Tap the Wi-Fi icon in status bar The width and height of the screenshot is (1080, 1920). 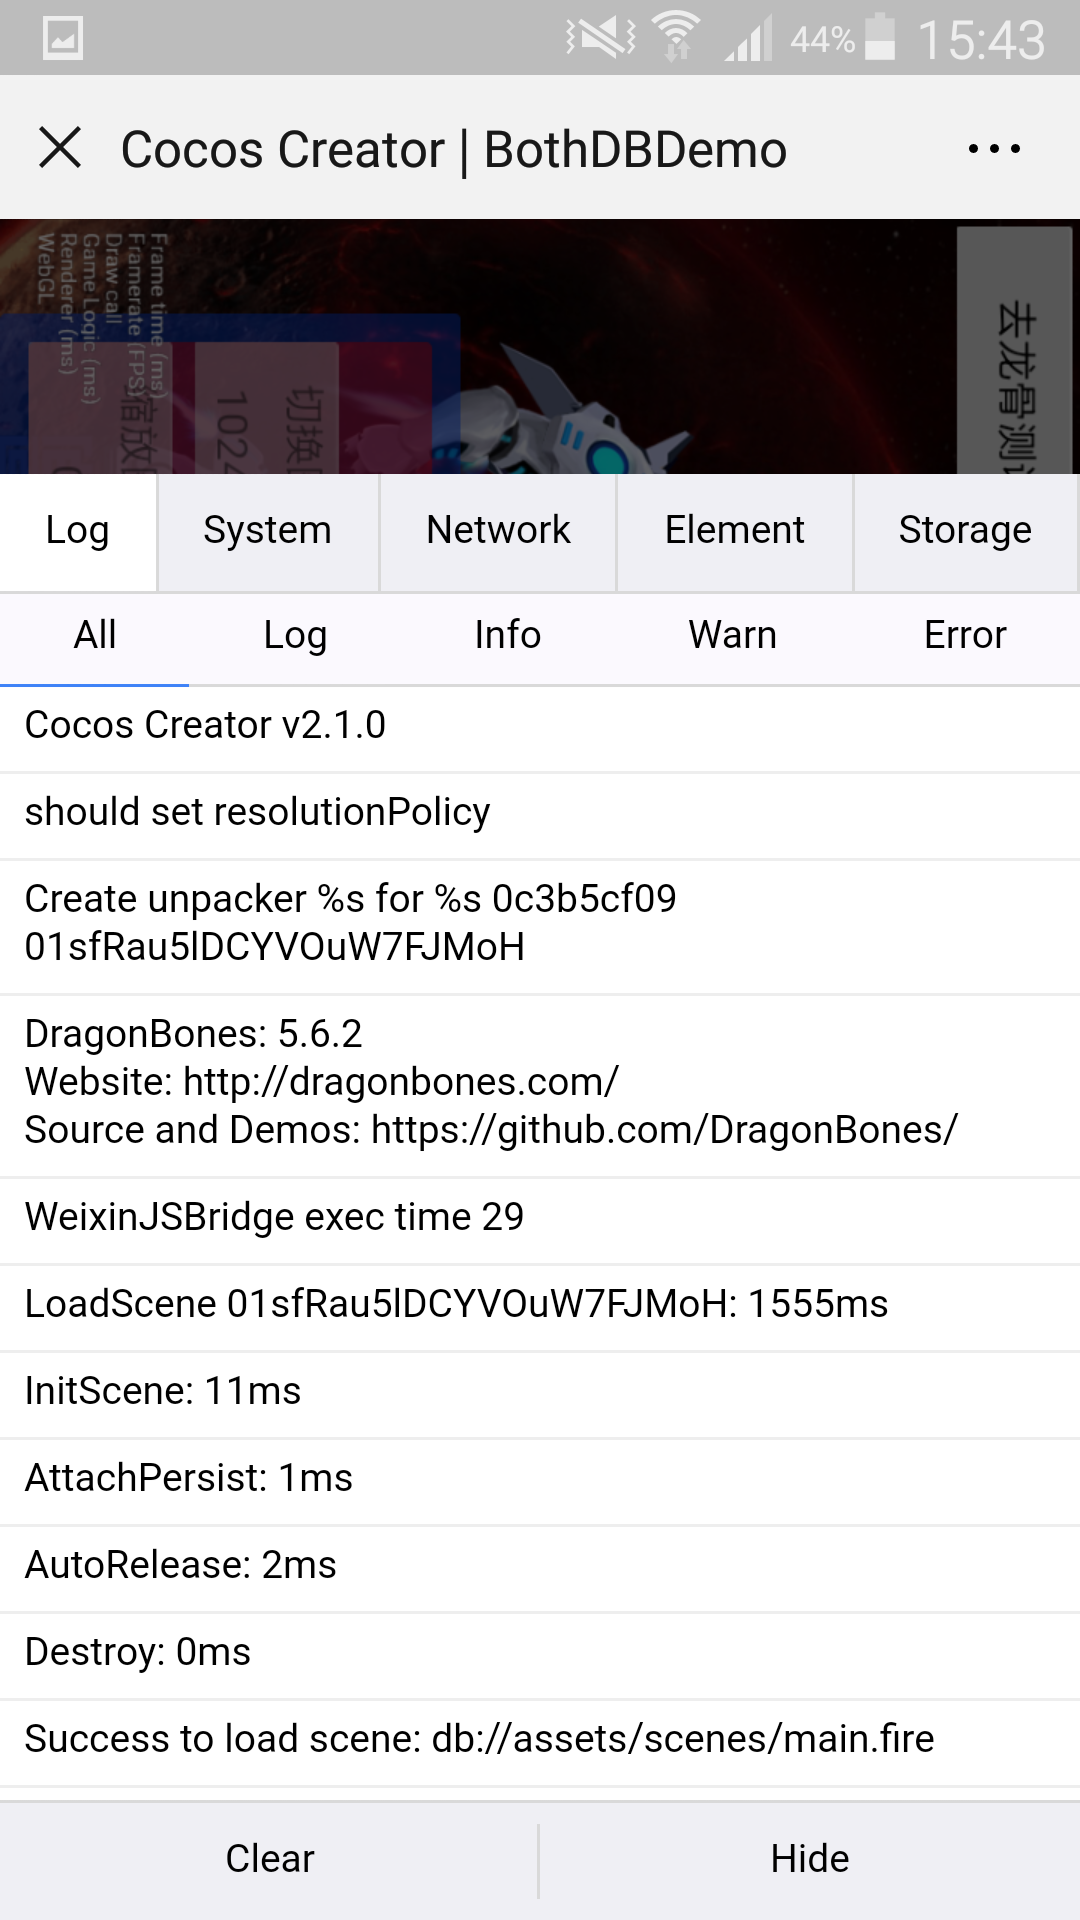[677, 37]
